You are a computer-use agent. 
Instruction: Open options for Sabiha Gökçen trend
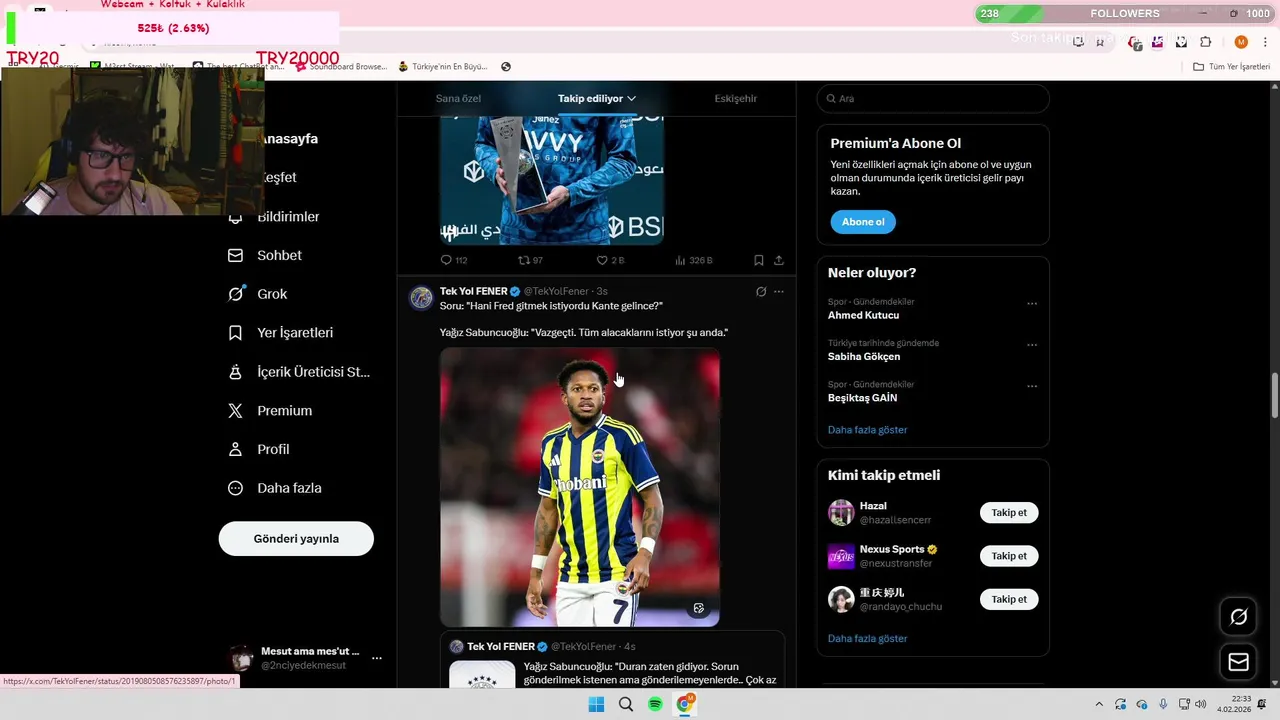click(1032, 345)
